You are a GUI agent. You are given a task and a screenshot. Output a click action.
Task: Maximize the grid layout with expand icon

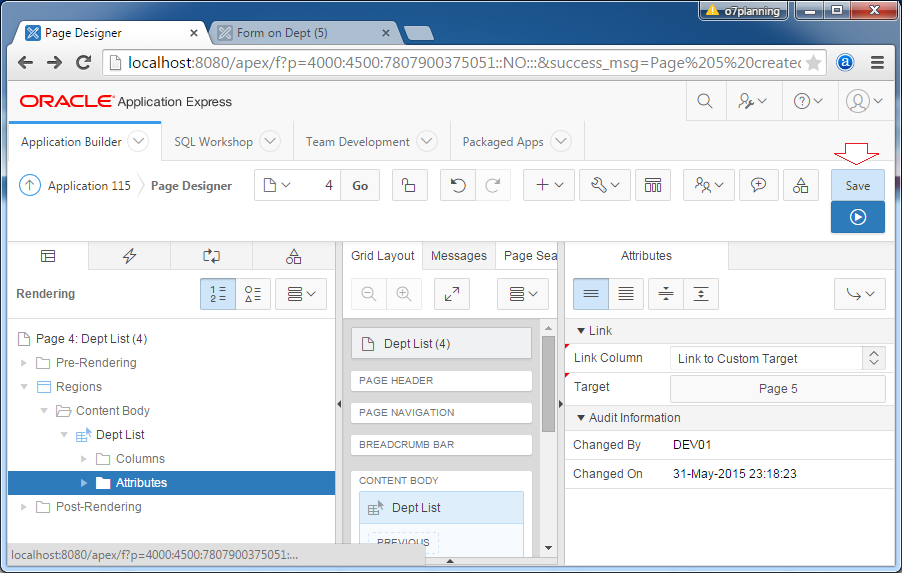(452, 294)
